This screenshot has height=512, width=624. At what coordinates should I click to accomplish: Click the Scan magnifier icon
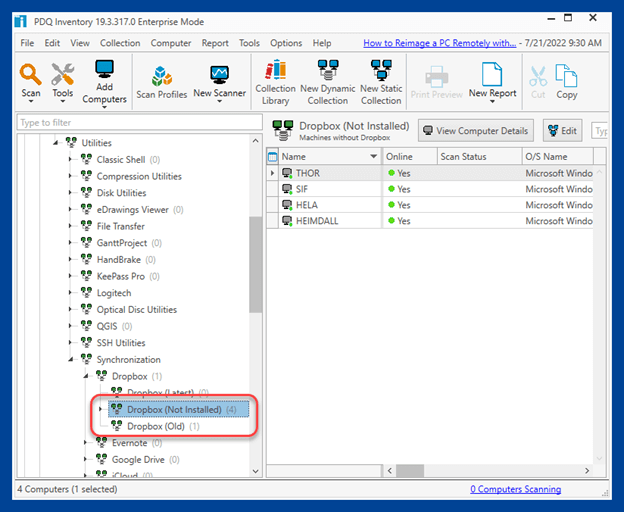tap(31, 74)
